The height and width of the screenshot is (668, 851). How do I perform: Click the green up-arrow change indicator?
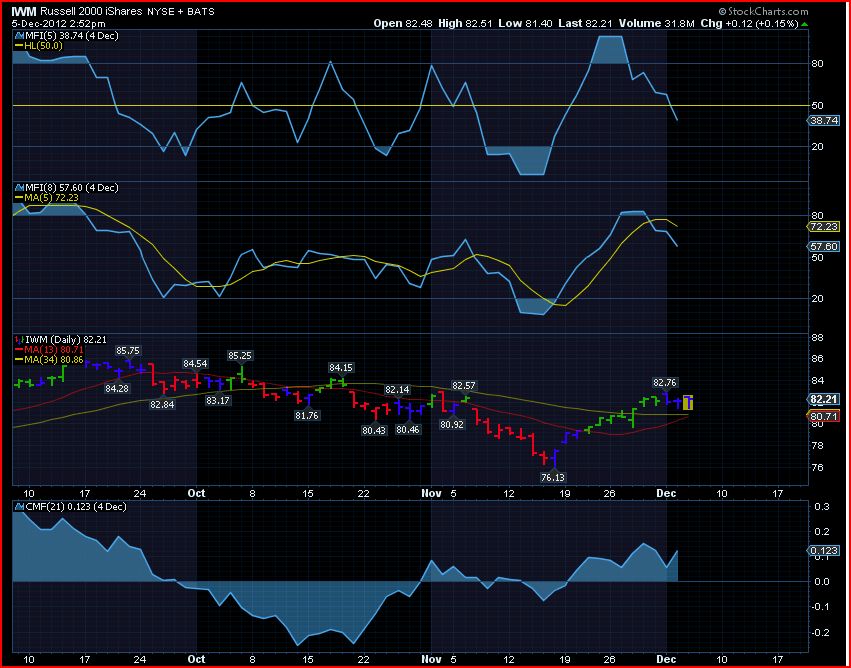click(x=804, y=24)
